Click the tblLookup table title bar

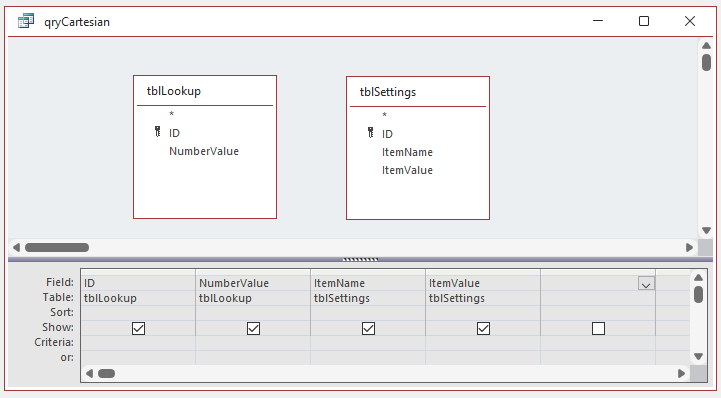pos(205,91)
